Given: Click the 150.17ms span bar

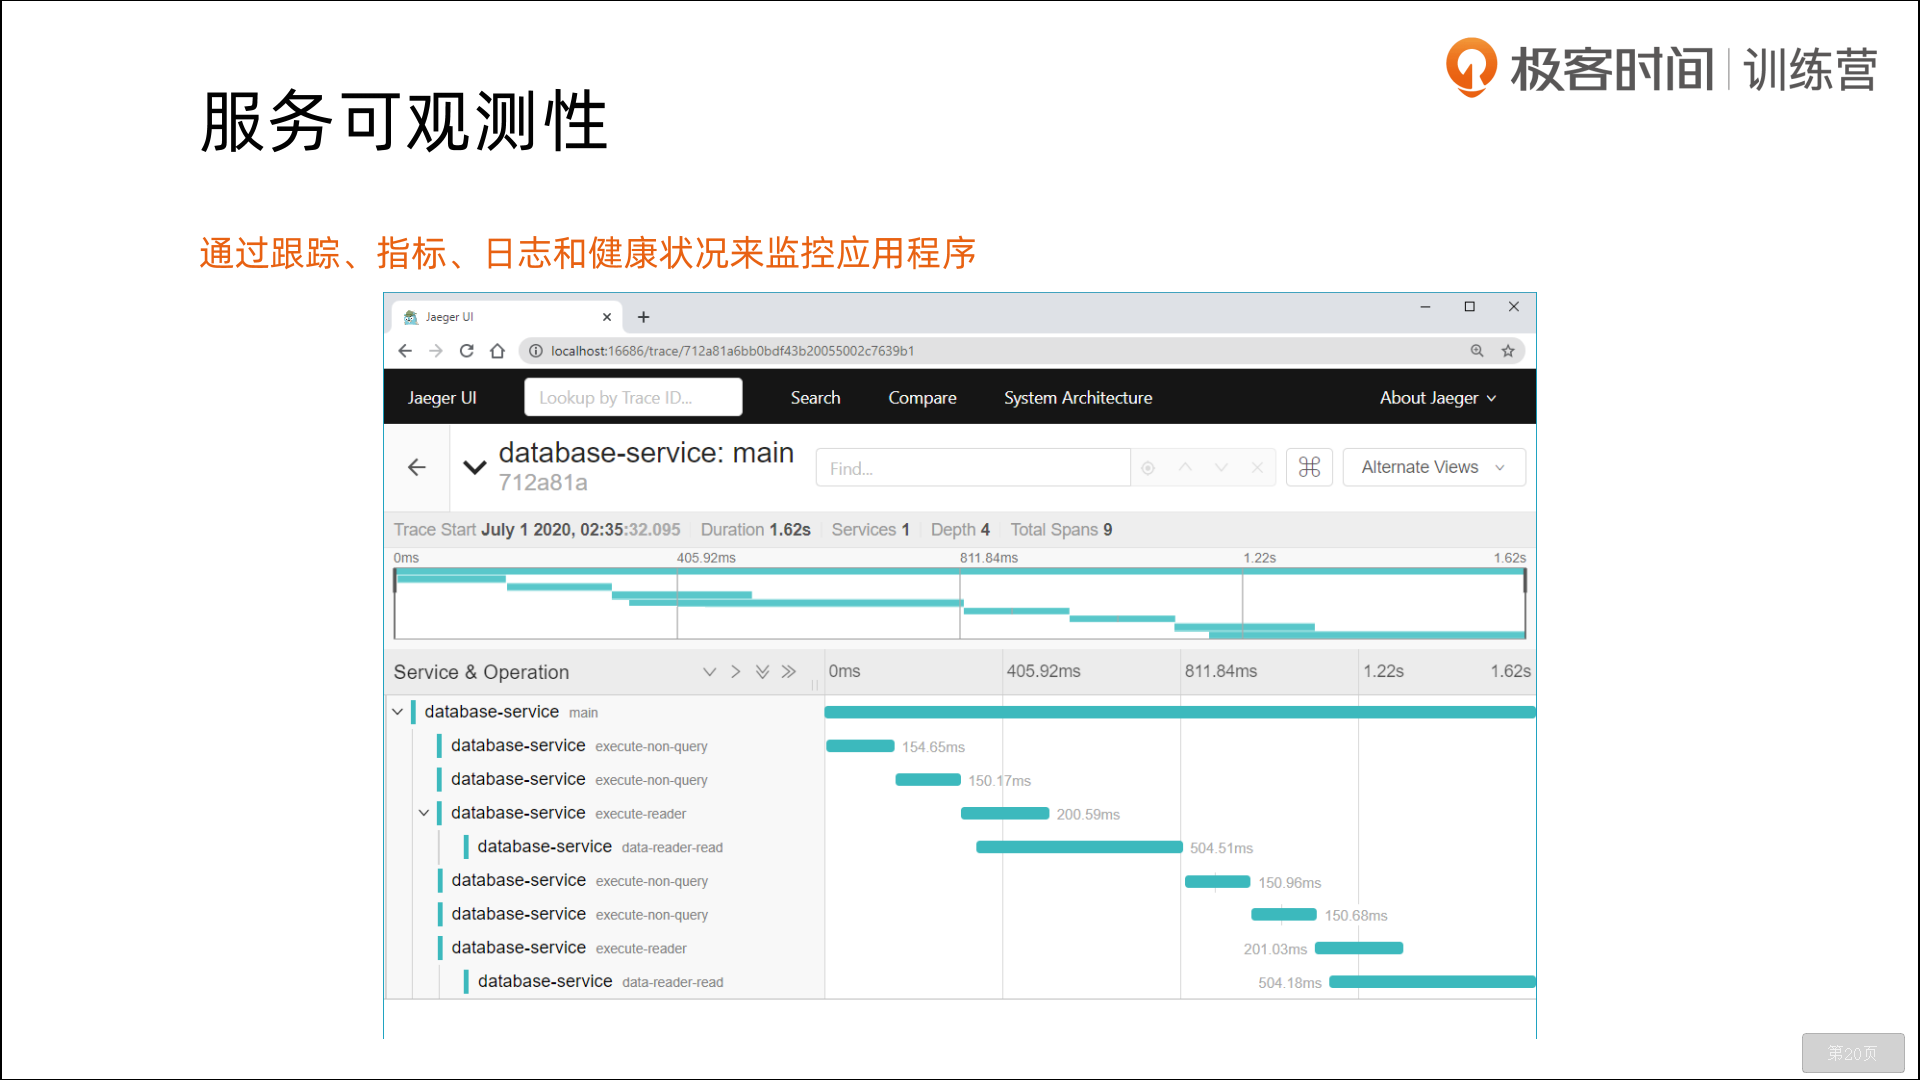Looking at the screenshot, I should (928, 780).
